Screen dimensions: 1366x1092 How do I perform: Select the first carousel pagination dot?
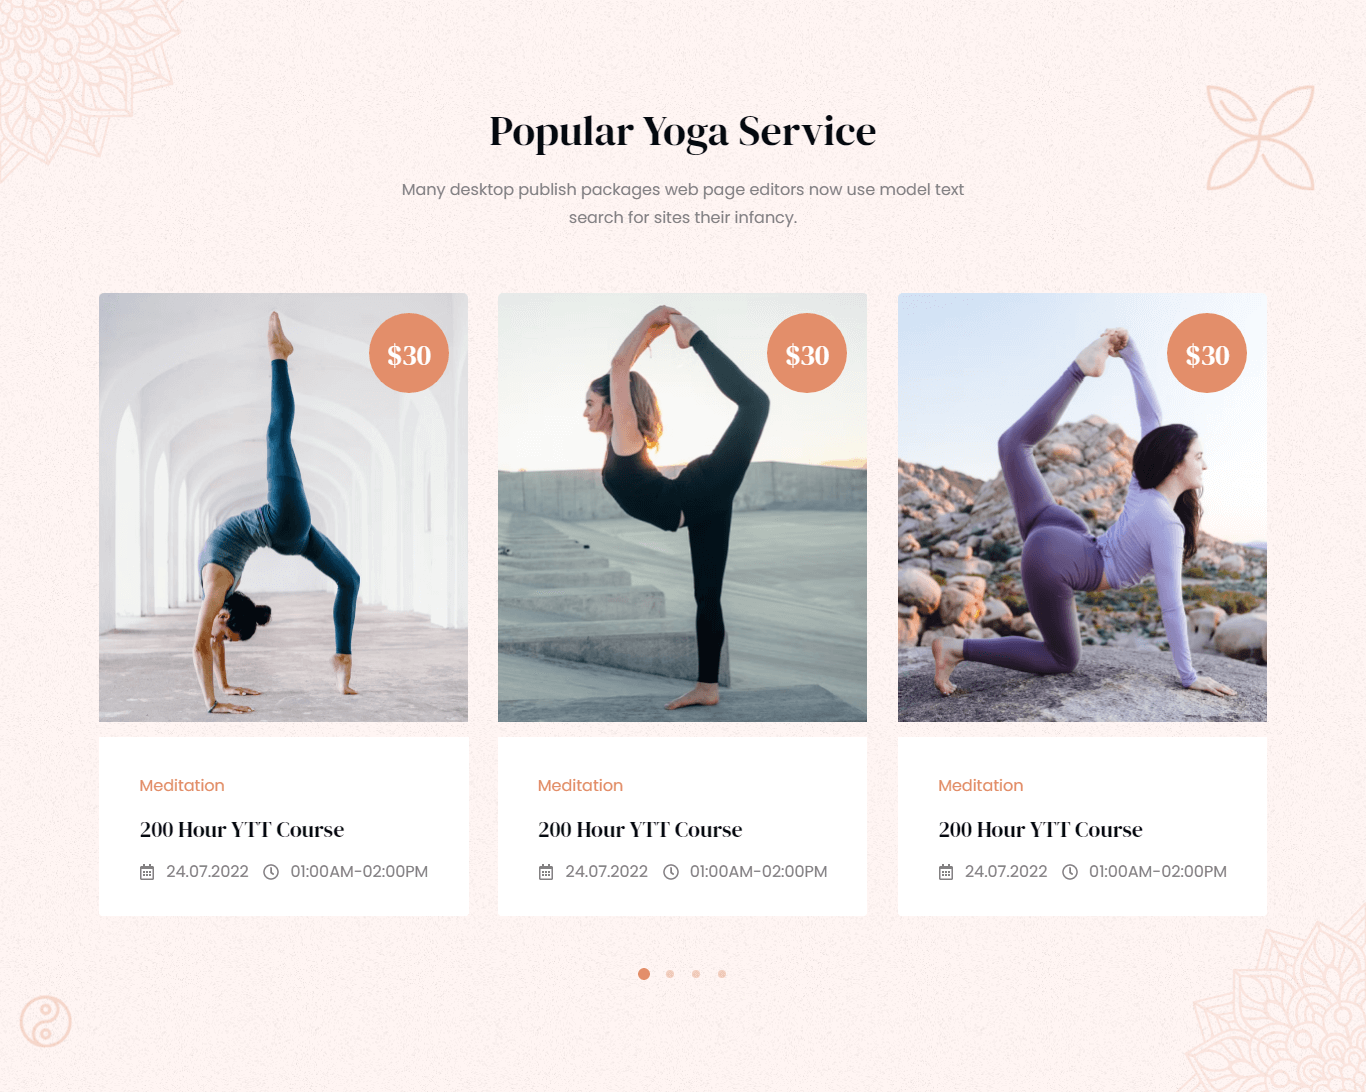tap(644, 974)
